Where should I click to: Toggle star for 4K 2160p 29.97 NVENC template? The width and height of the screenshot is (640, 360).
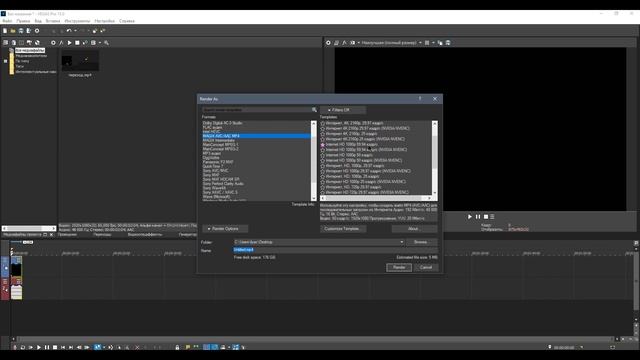pos(323,128)
